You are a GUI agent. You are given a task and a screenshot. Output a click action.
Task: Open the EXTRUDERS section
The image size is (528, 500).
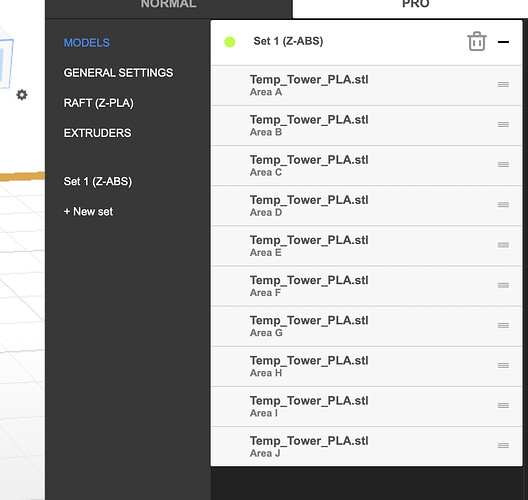[97, 133]
